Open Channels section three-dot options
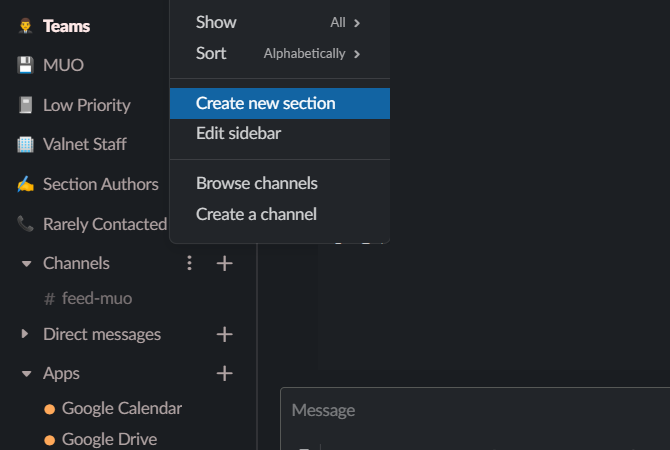670x450 pixels. click(190, 263)
